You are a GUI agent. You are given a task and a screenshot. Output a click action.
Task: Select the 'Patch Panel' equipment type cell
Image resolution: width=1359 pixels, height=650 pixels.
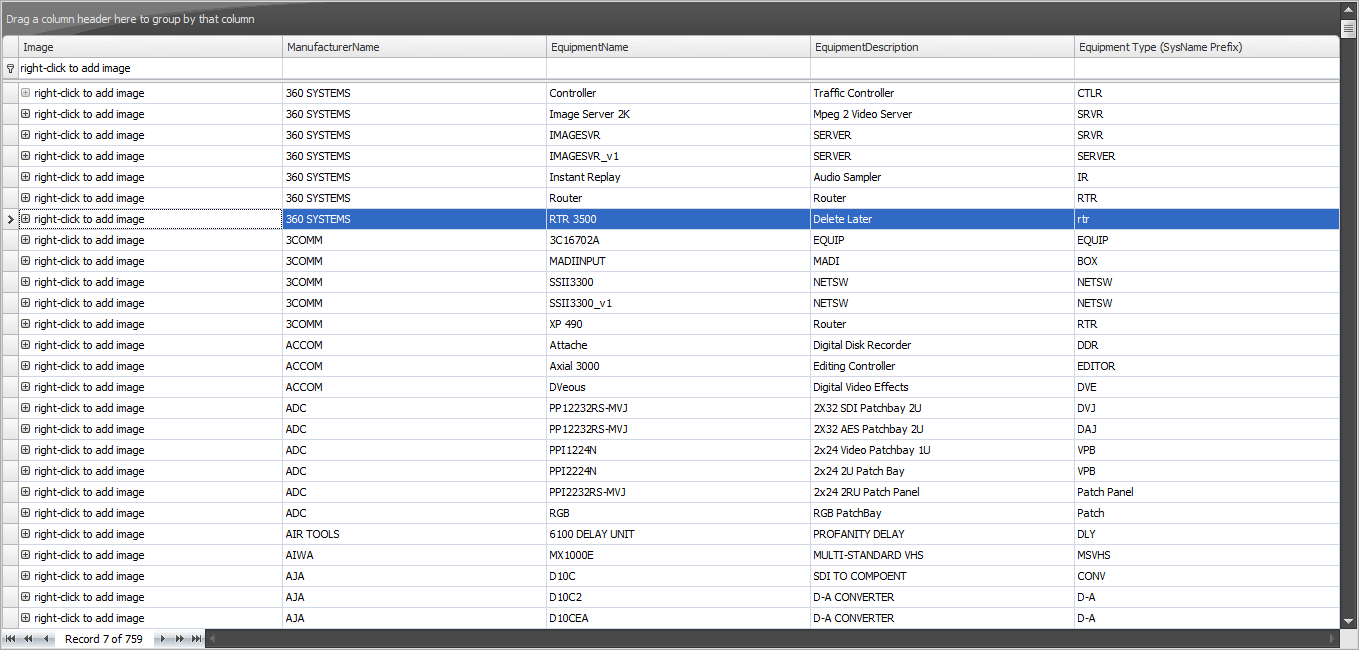pyautogui.click(x=1207, y=492)
